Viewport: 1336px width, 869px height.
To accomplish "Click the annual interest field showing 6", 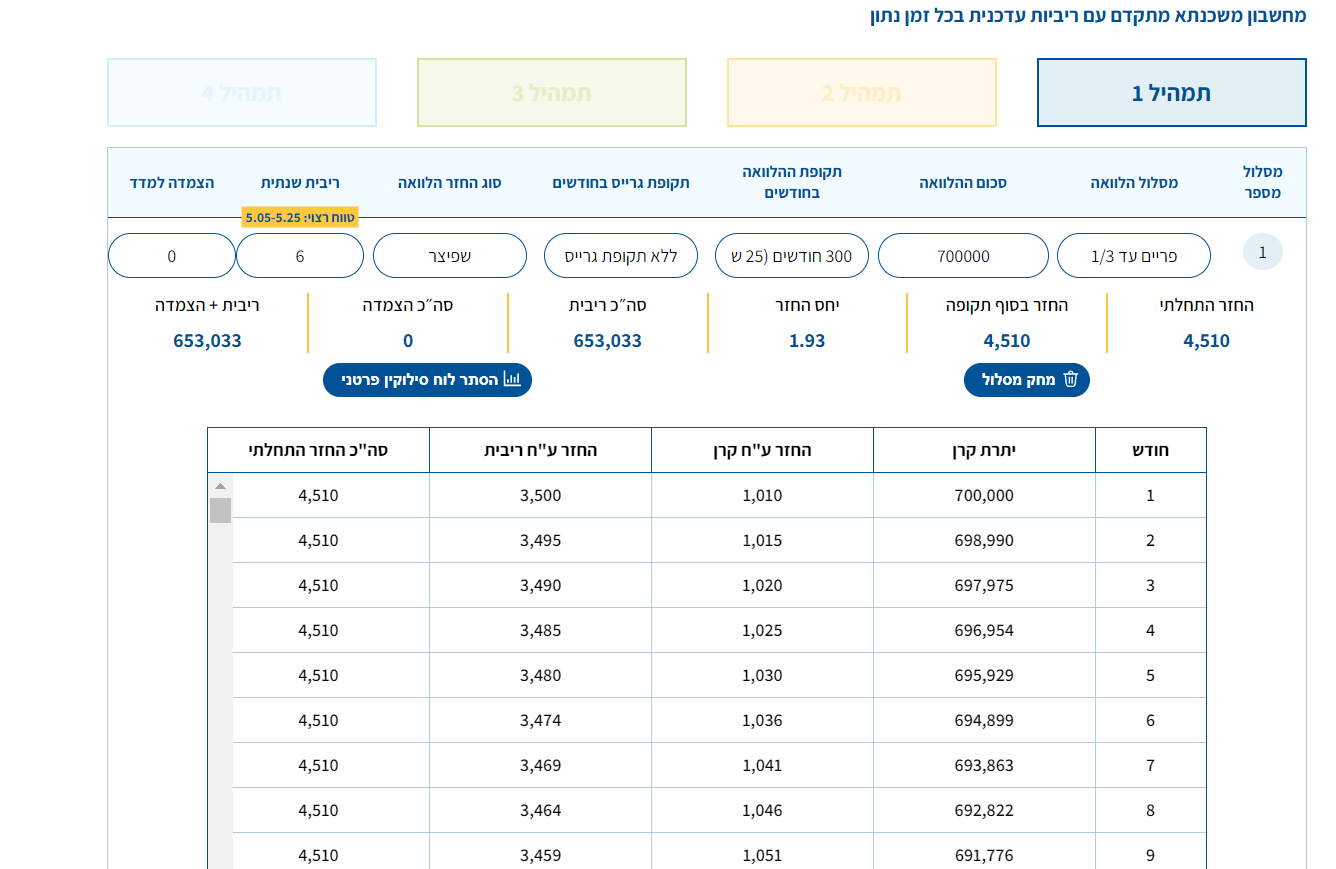I will pos(300,256).
